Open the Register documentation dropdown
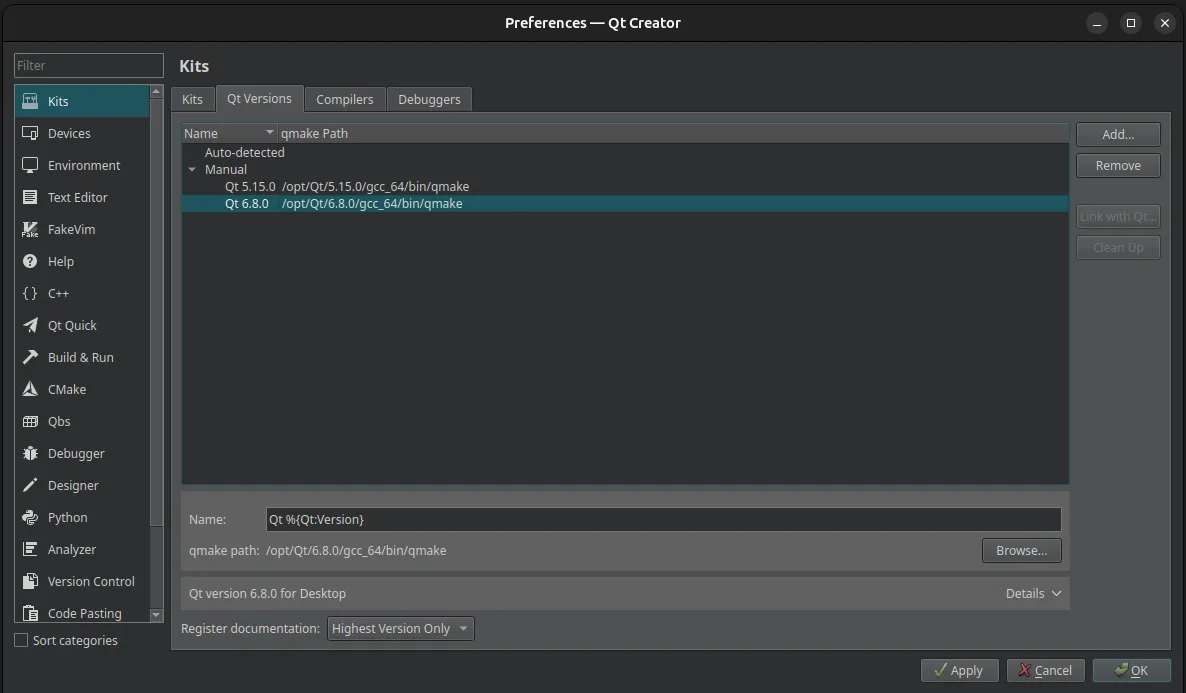 click(400, 628)
